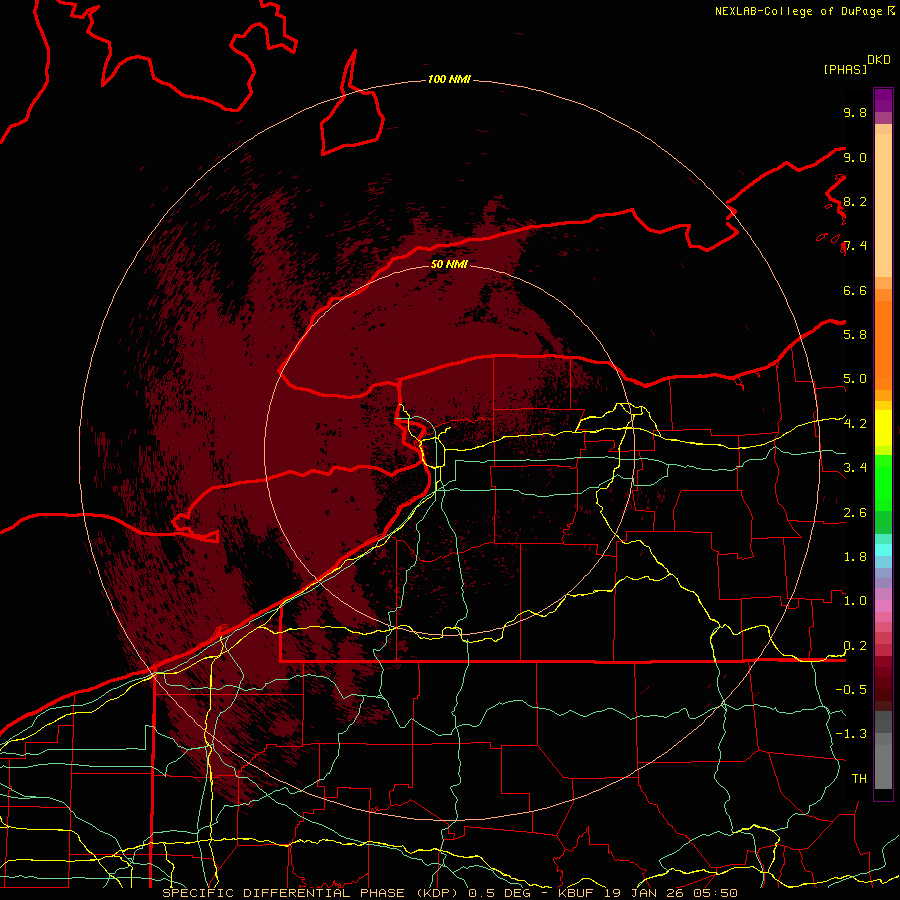Image resolution: width=900 pixels, height=900 pixels.
Task: Click the 19 JAN 26 05:50 timestamp
Action: (670, 893)
